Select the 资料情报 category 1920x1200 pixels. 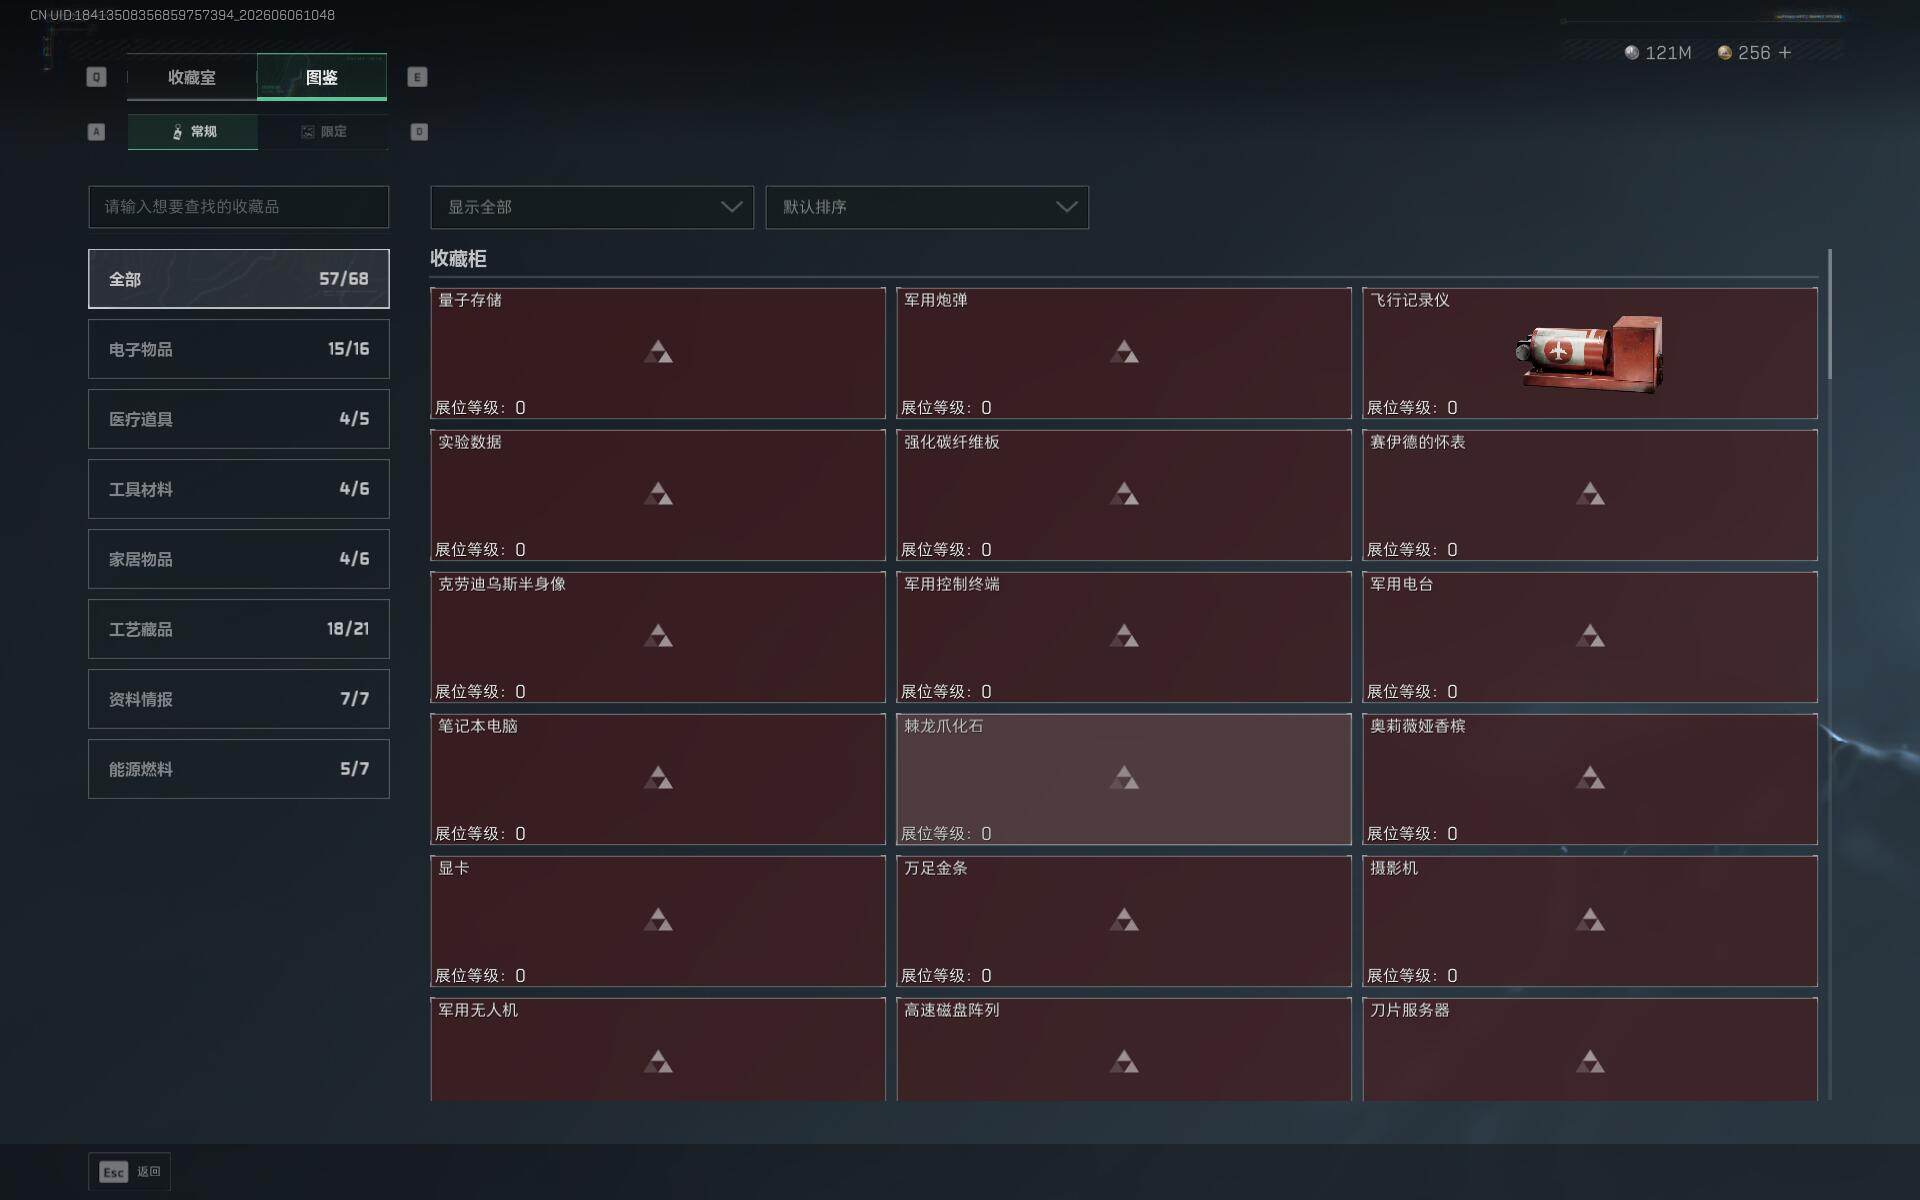tap(238, 699)
